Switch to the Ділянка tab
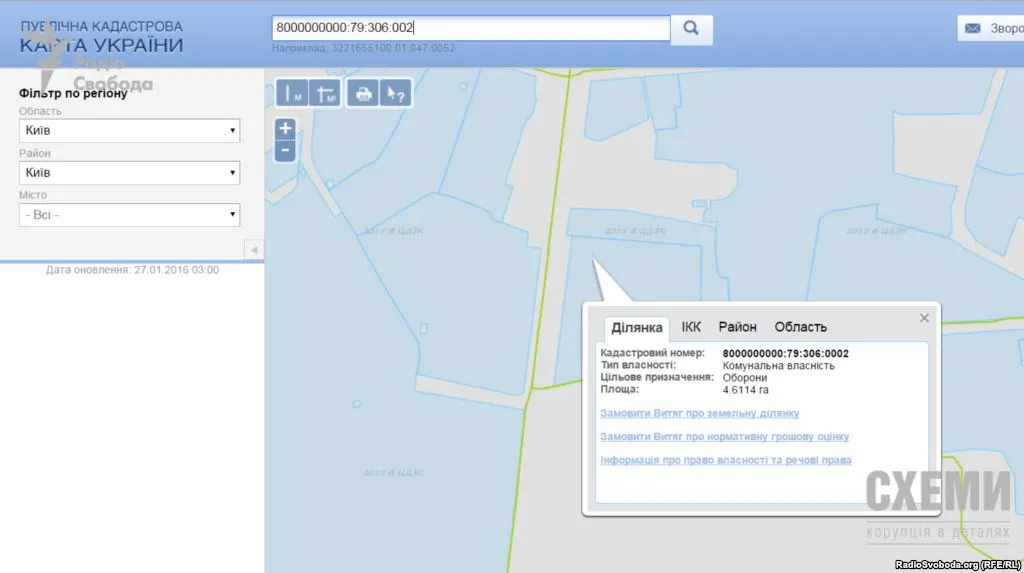The height and width of the screenshot is (573, 1024). click(x=637, y=327)
